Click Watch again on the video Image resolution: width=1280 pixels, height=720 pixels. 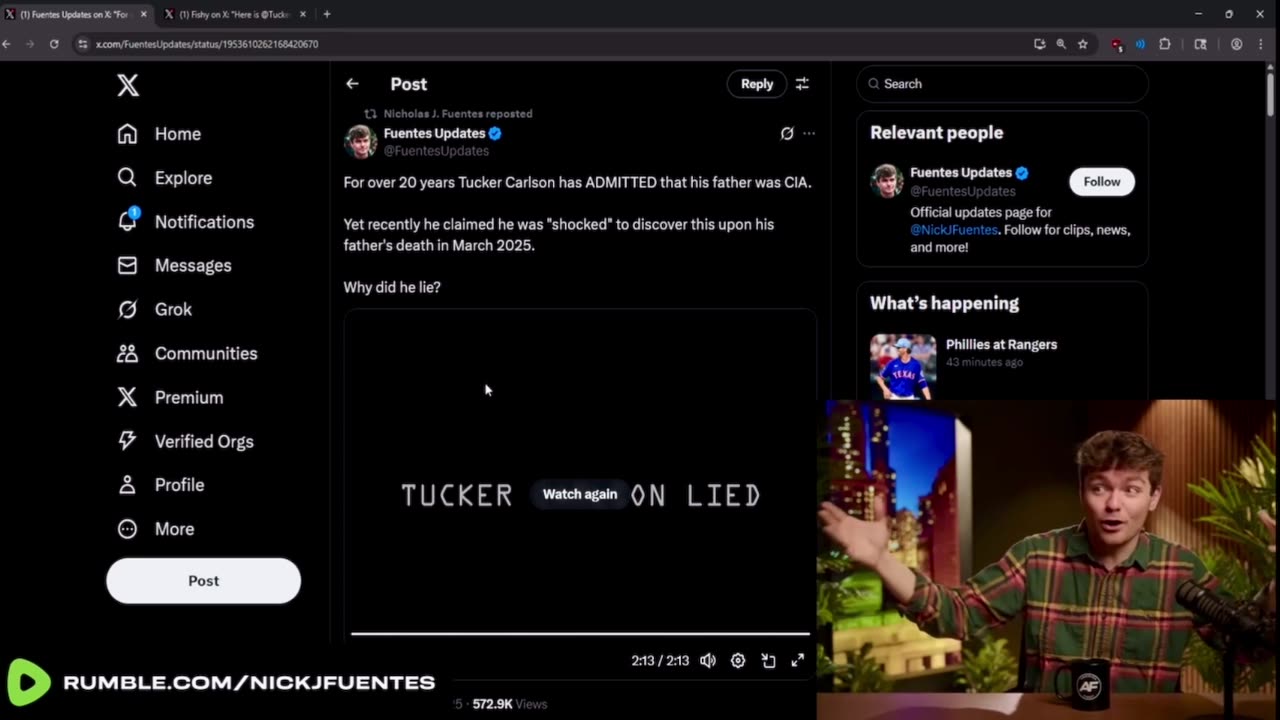(x=580, y=494)
